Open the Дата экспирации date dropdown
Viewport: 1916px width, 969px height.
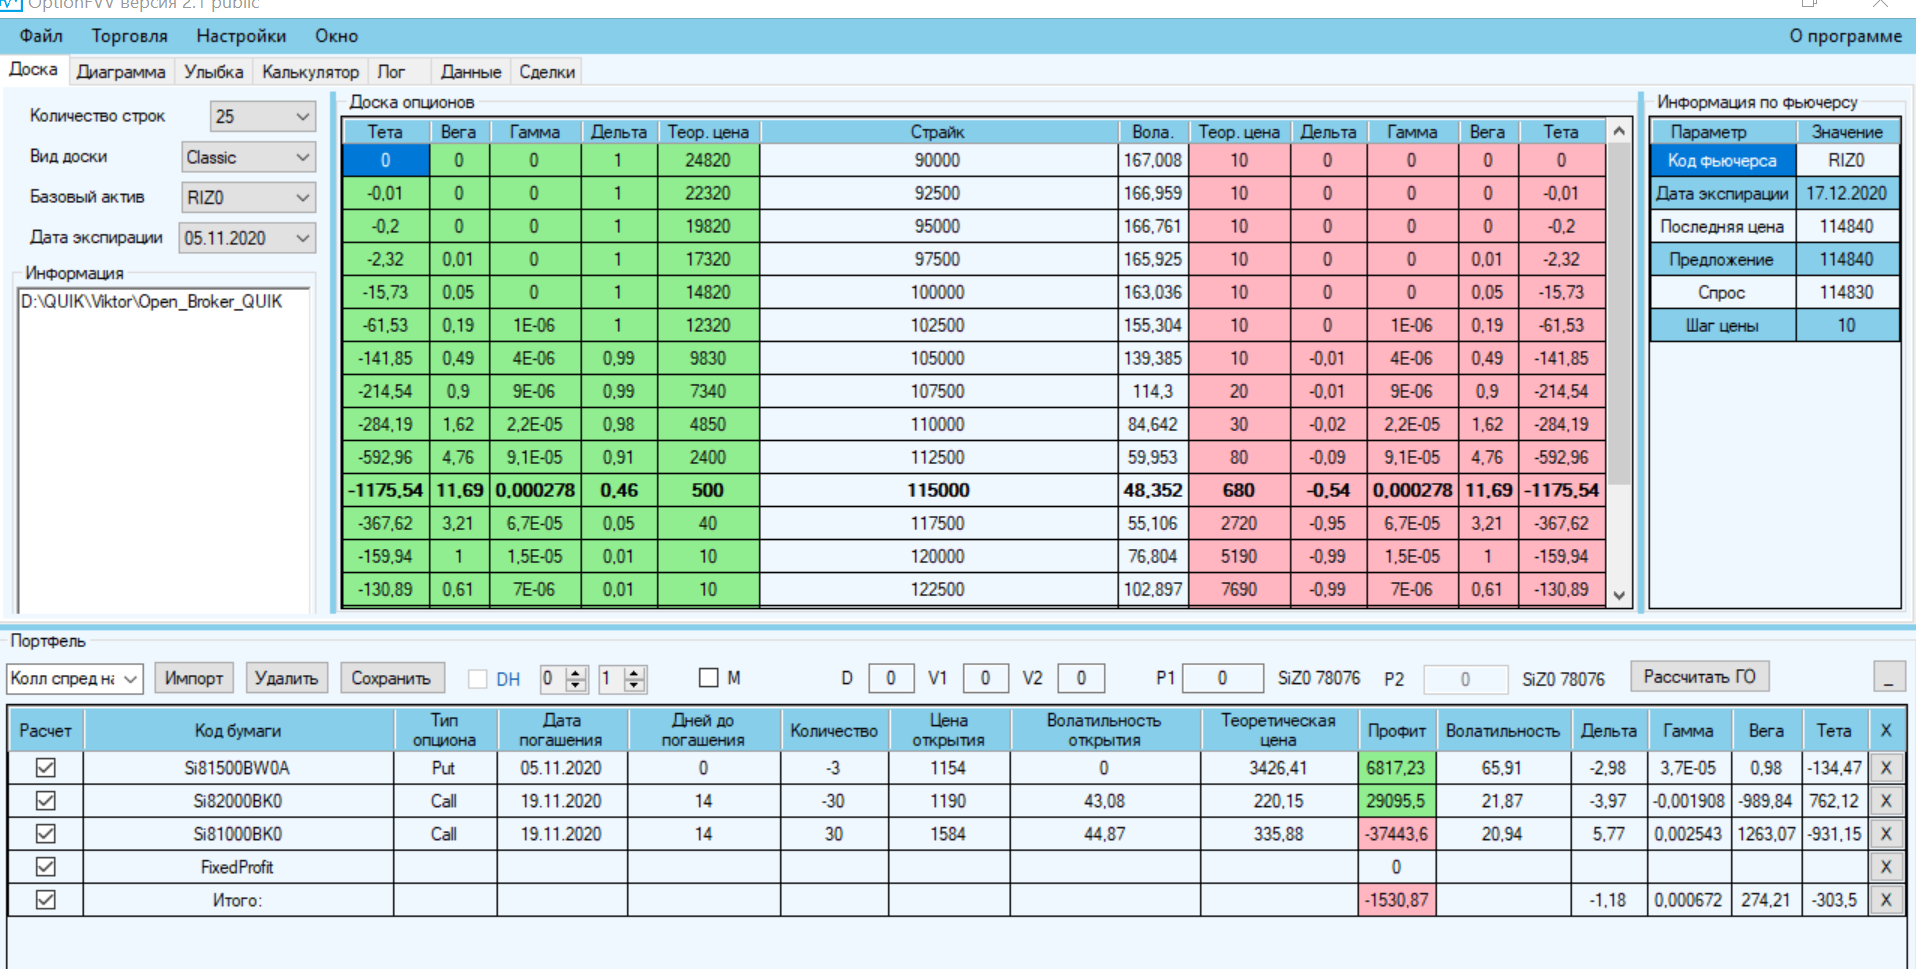pos(247,238)
